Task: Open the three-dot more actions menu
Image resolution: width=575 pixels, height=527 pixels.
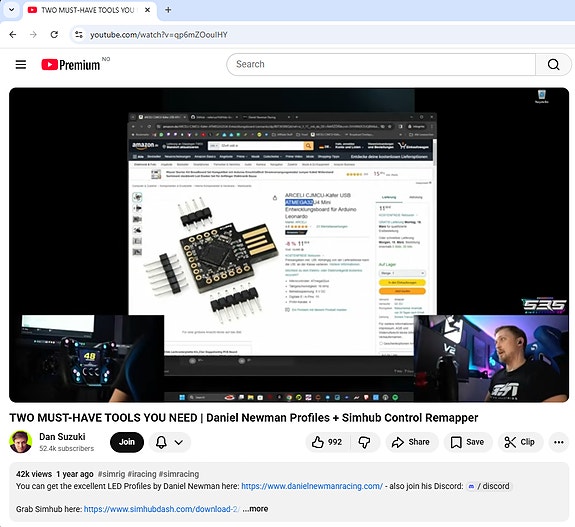Action: click(x=558, y=442)
